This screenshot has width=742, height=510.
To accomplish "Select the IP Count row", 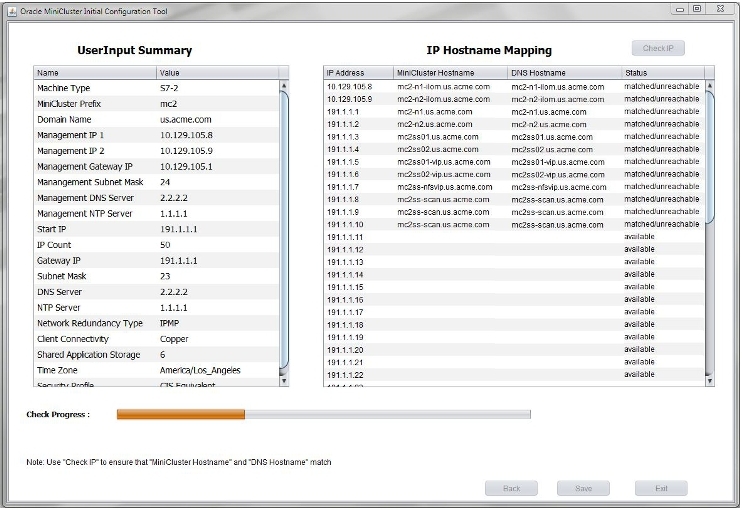I will (157, 245).
